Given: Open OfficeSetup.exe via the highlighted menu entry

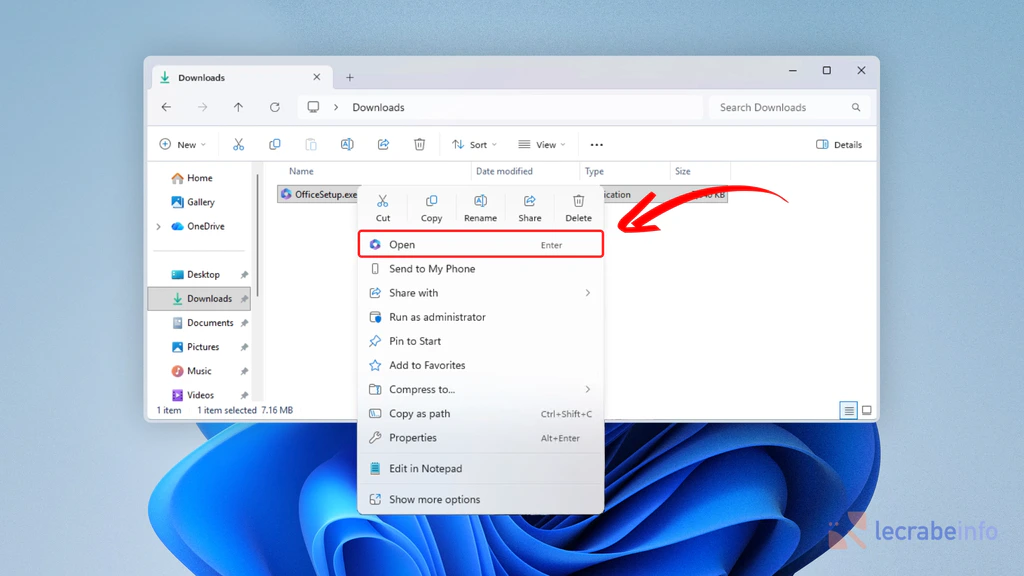Looking at the screenshot, I should (402, 244).
